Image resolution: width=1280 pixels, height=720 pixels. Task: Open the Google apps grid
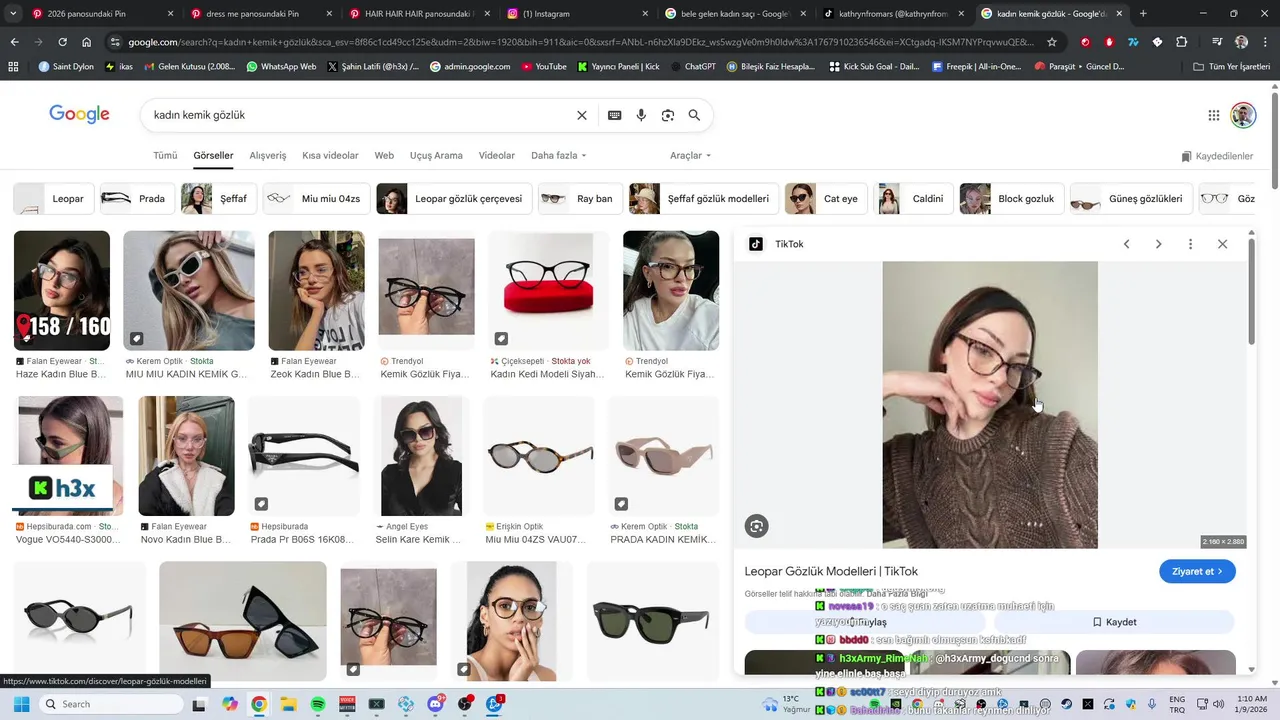point(1214,115)
